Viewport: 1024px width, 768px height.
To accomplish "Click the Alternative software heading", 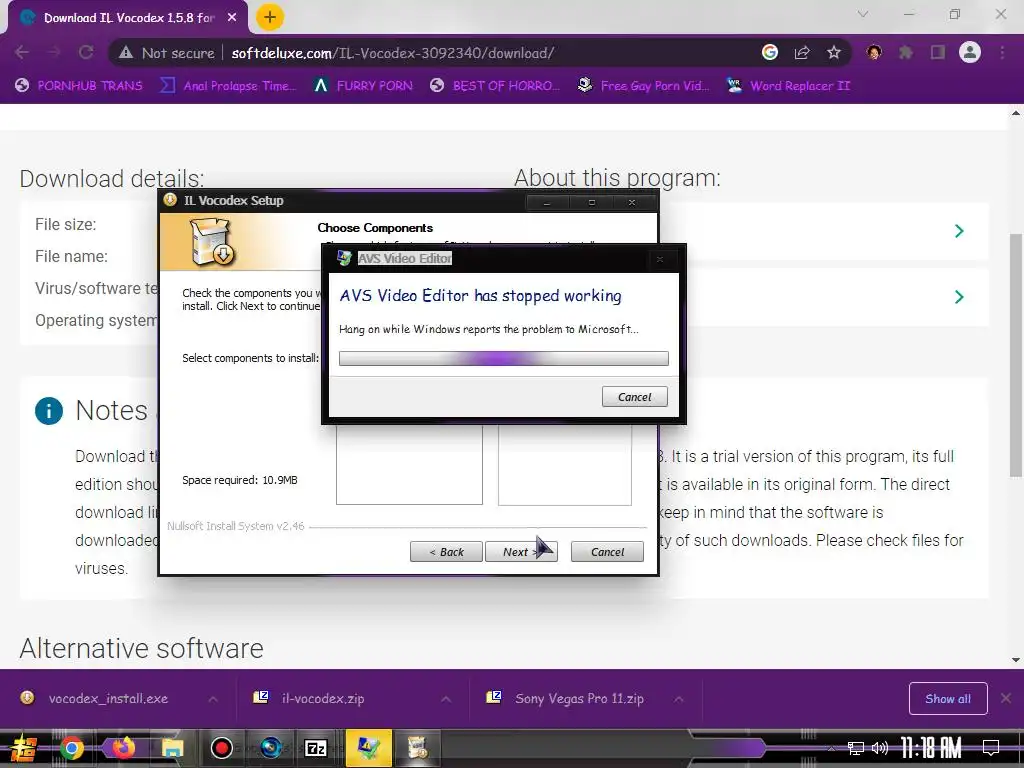I will point(141,648).
